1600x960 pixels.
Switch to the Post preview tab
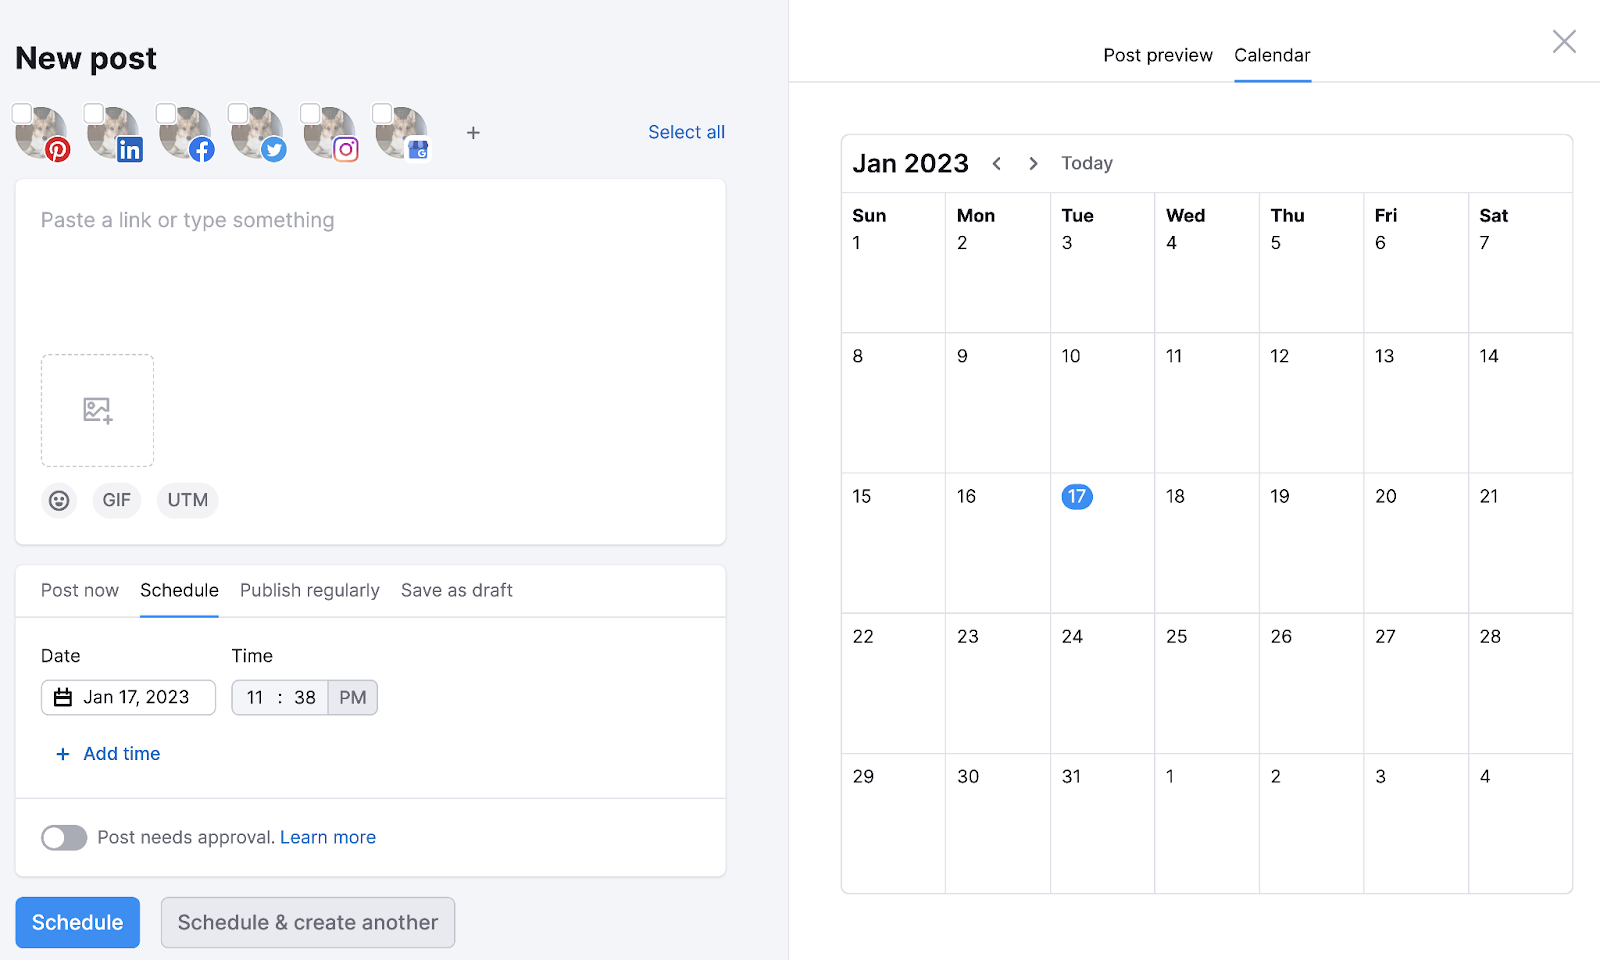(x=1157, y=55)
